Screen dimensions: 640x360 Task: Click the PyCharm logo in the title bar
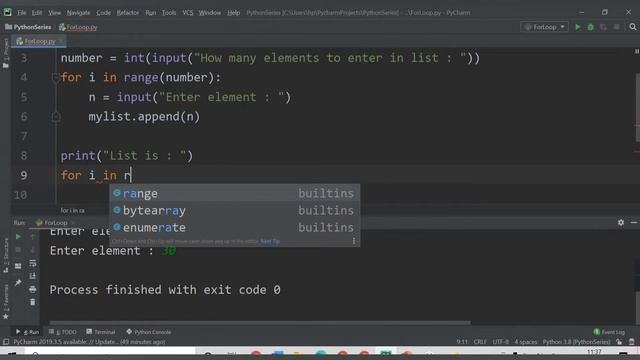click(7, 12)
